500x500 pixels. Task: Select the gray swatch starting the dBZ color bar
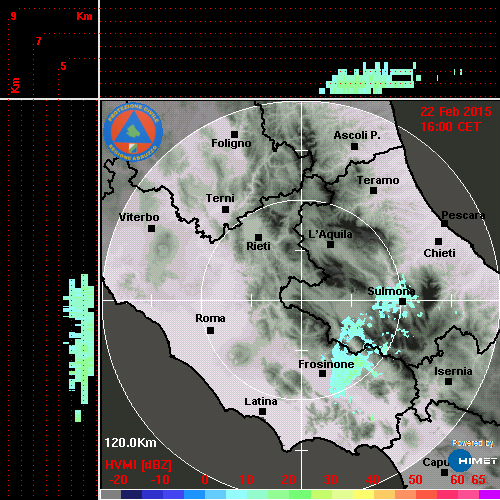click(111, 494)
